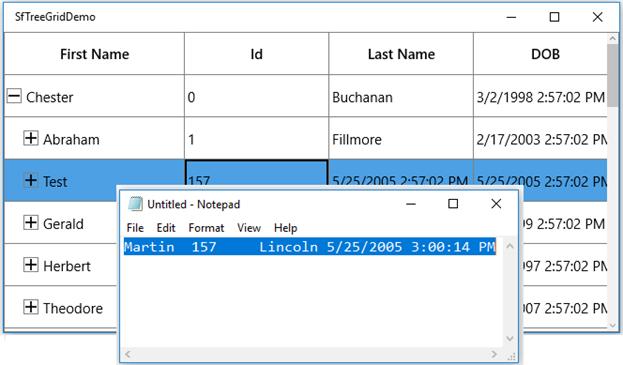Select the Abraham first name cell
The image size is (623, 365).
pos(95,139)
